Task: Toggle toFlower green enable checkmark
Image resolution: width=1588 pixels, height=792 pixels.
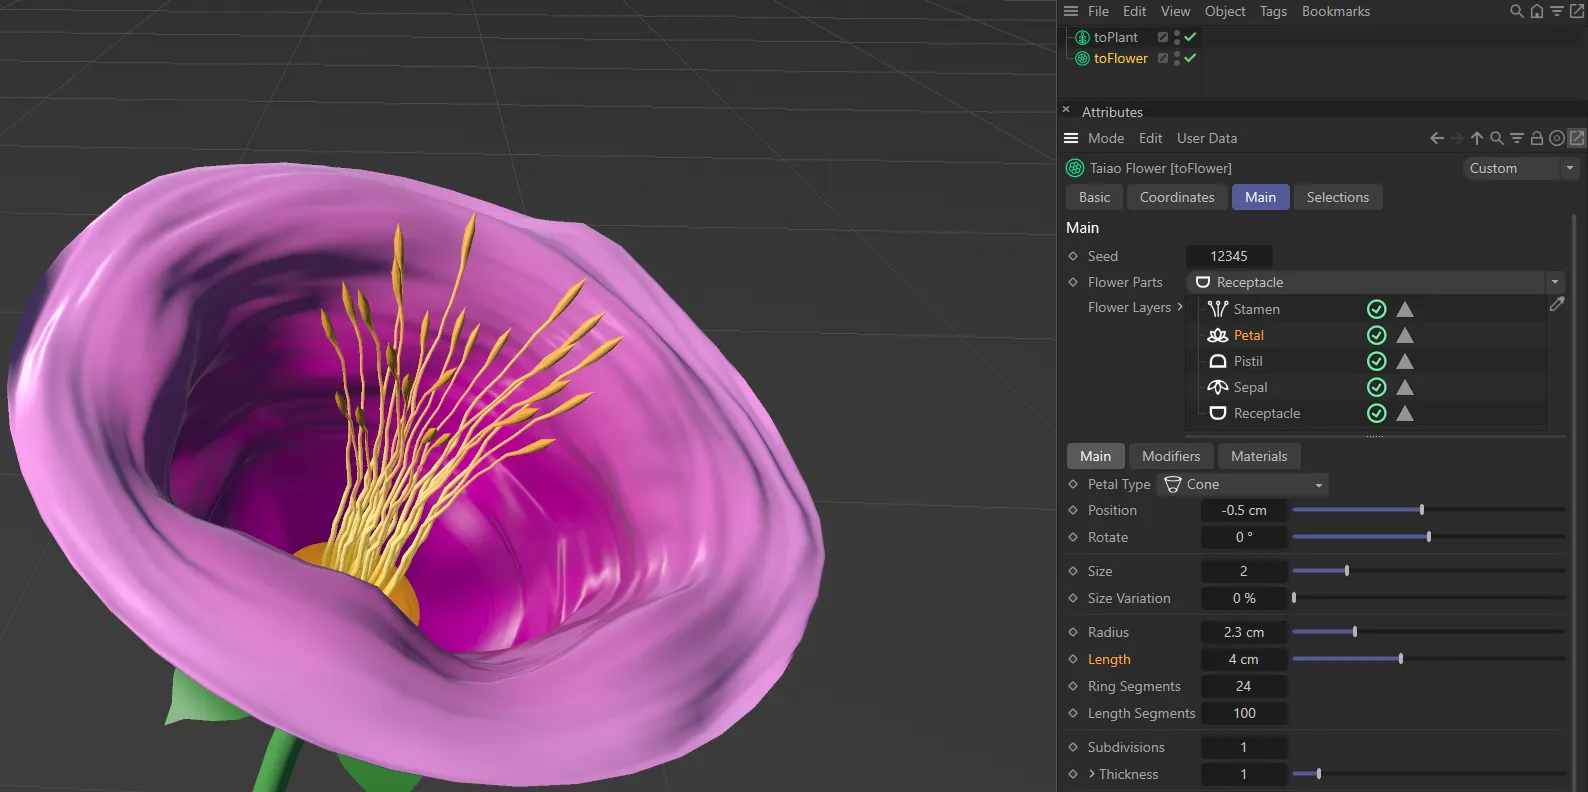Action: pos(1190,58)
